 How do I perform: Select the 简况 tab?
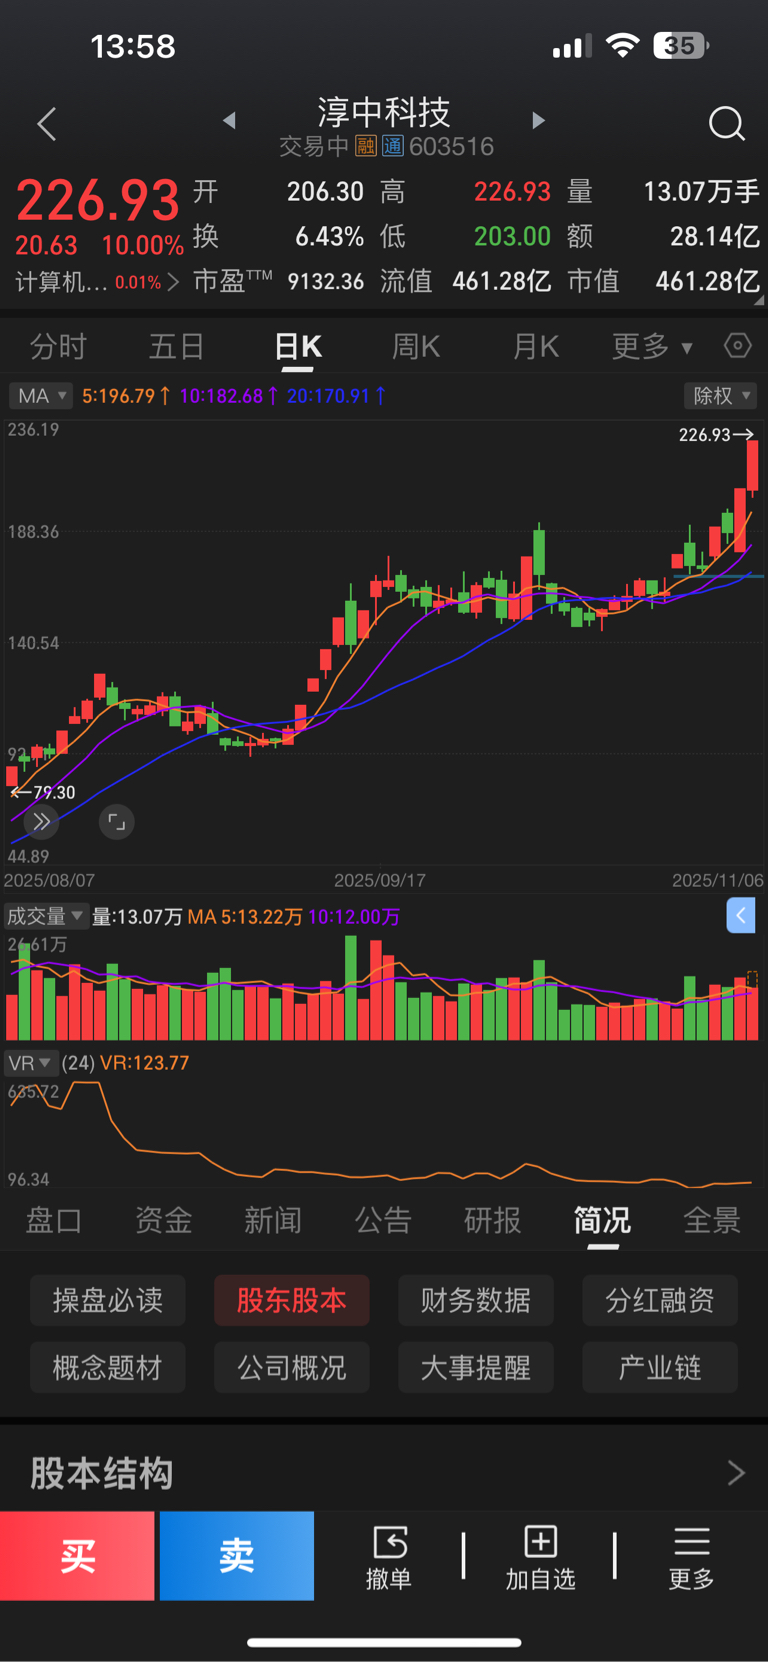tap(602, 1220)
